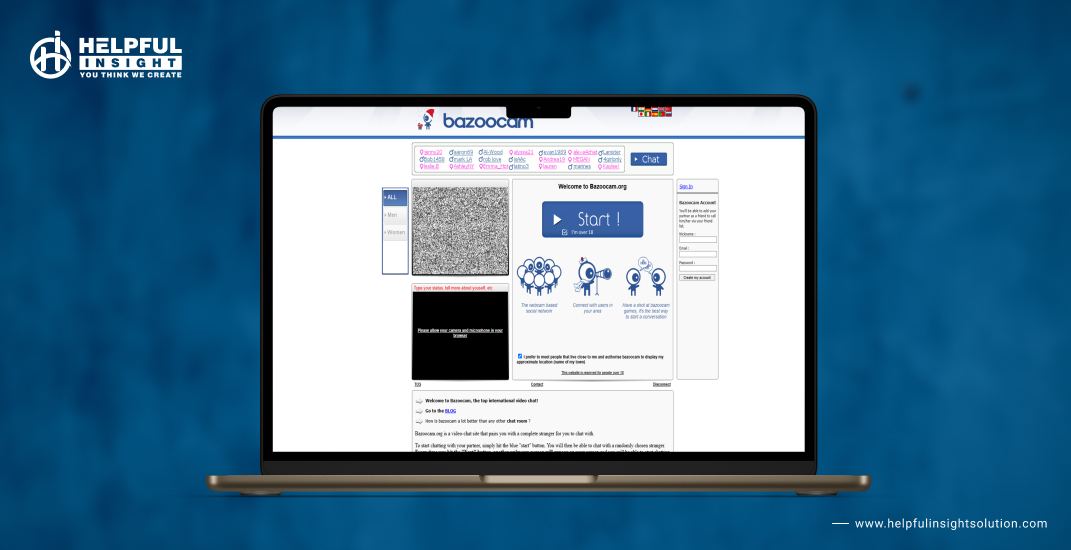
Task: Open user mark LA's profile
Action: [463, 159]
